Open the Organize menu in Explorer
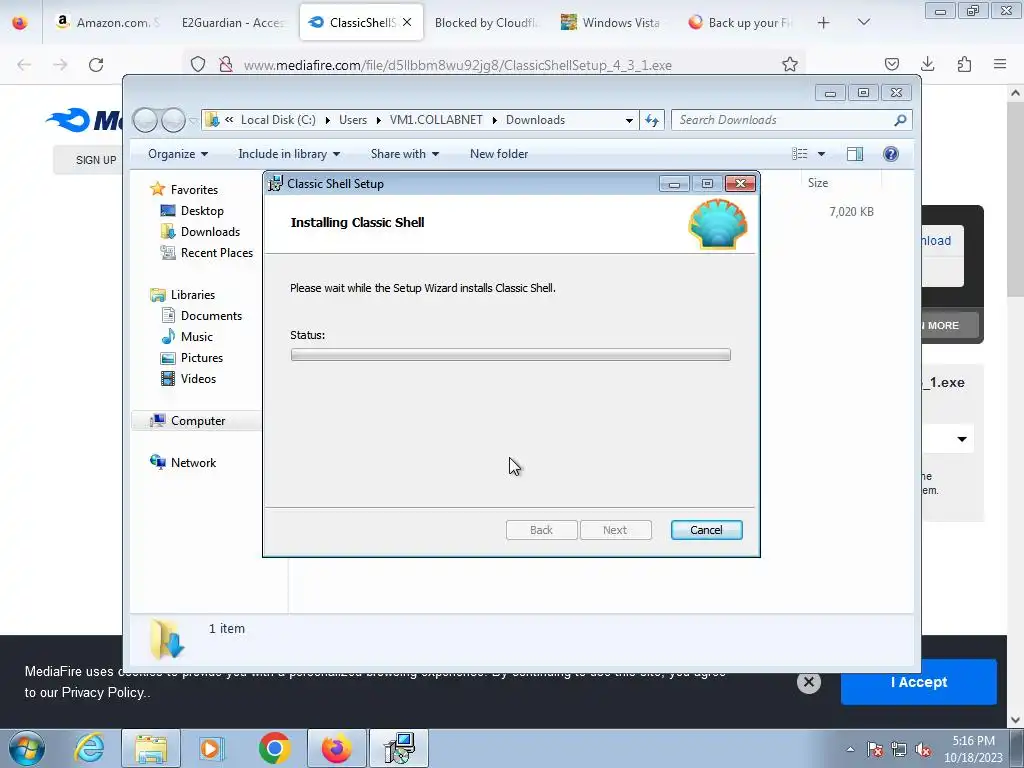Screen dimensions: 1024x768 [x=178, y=154]
